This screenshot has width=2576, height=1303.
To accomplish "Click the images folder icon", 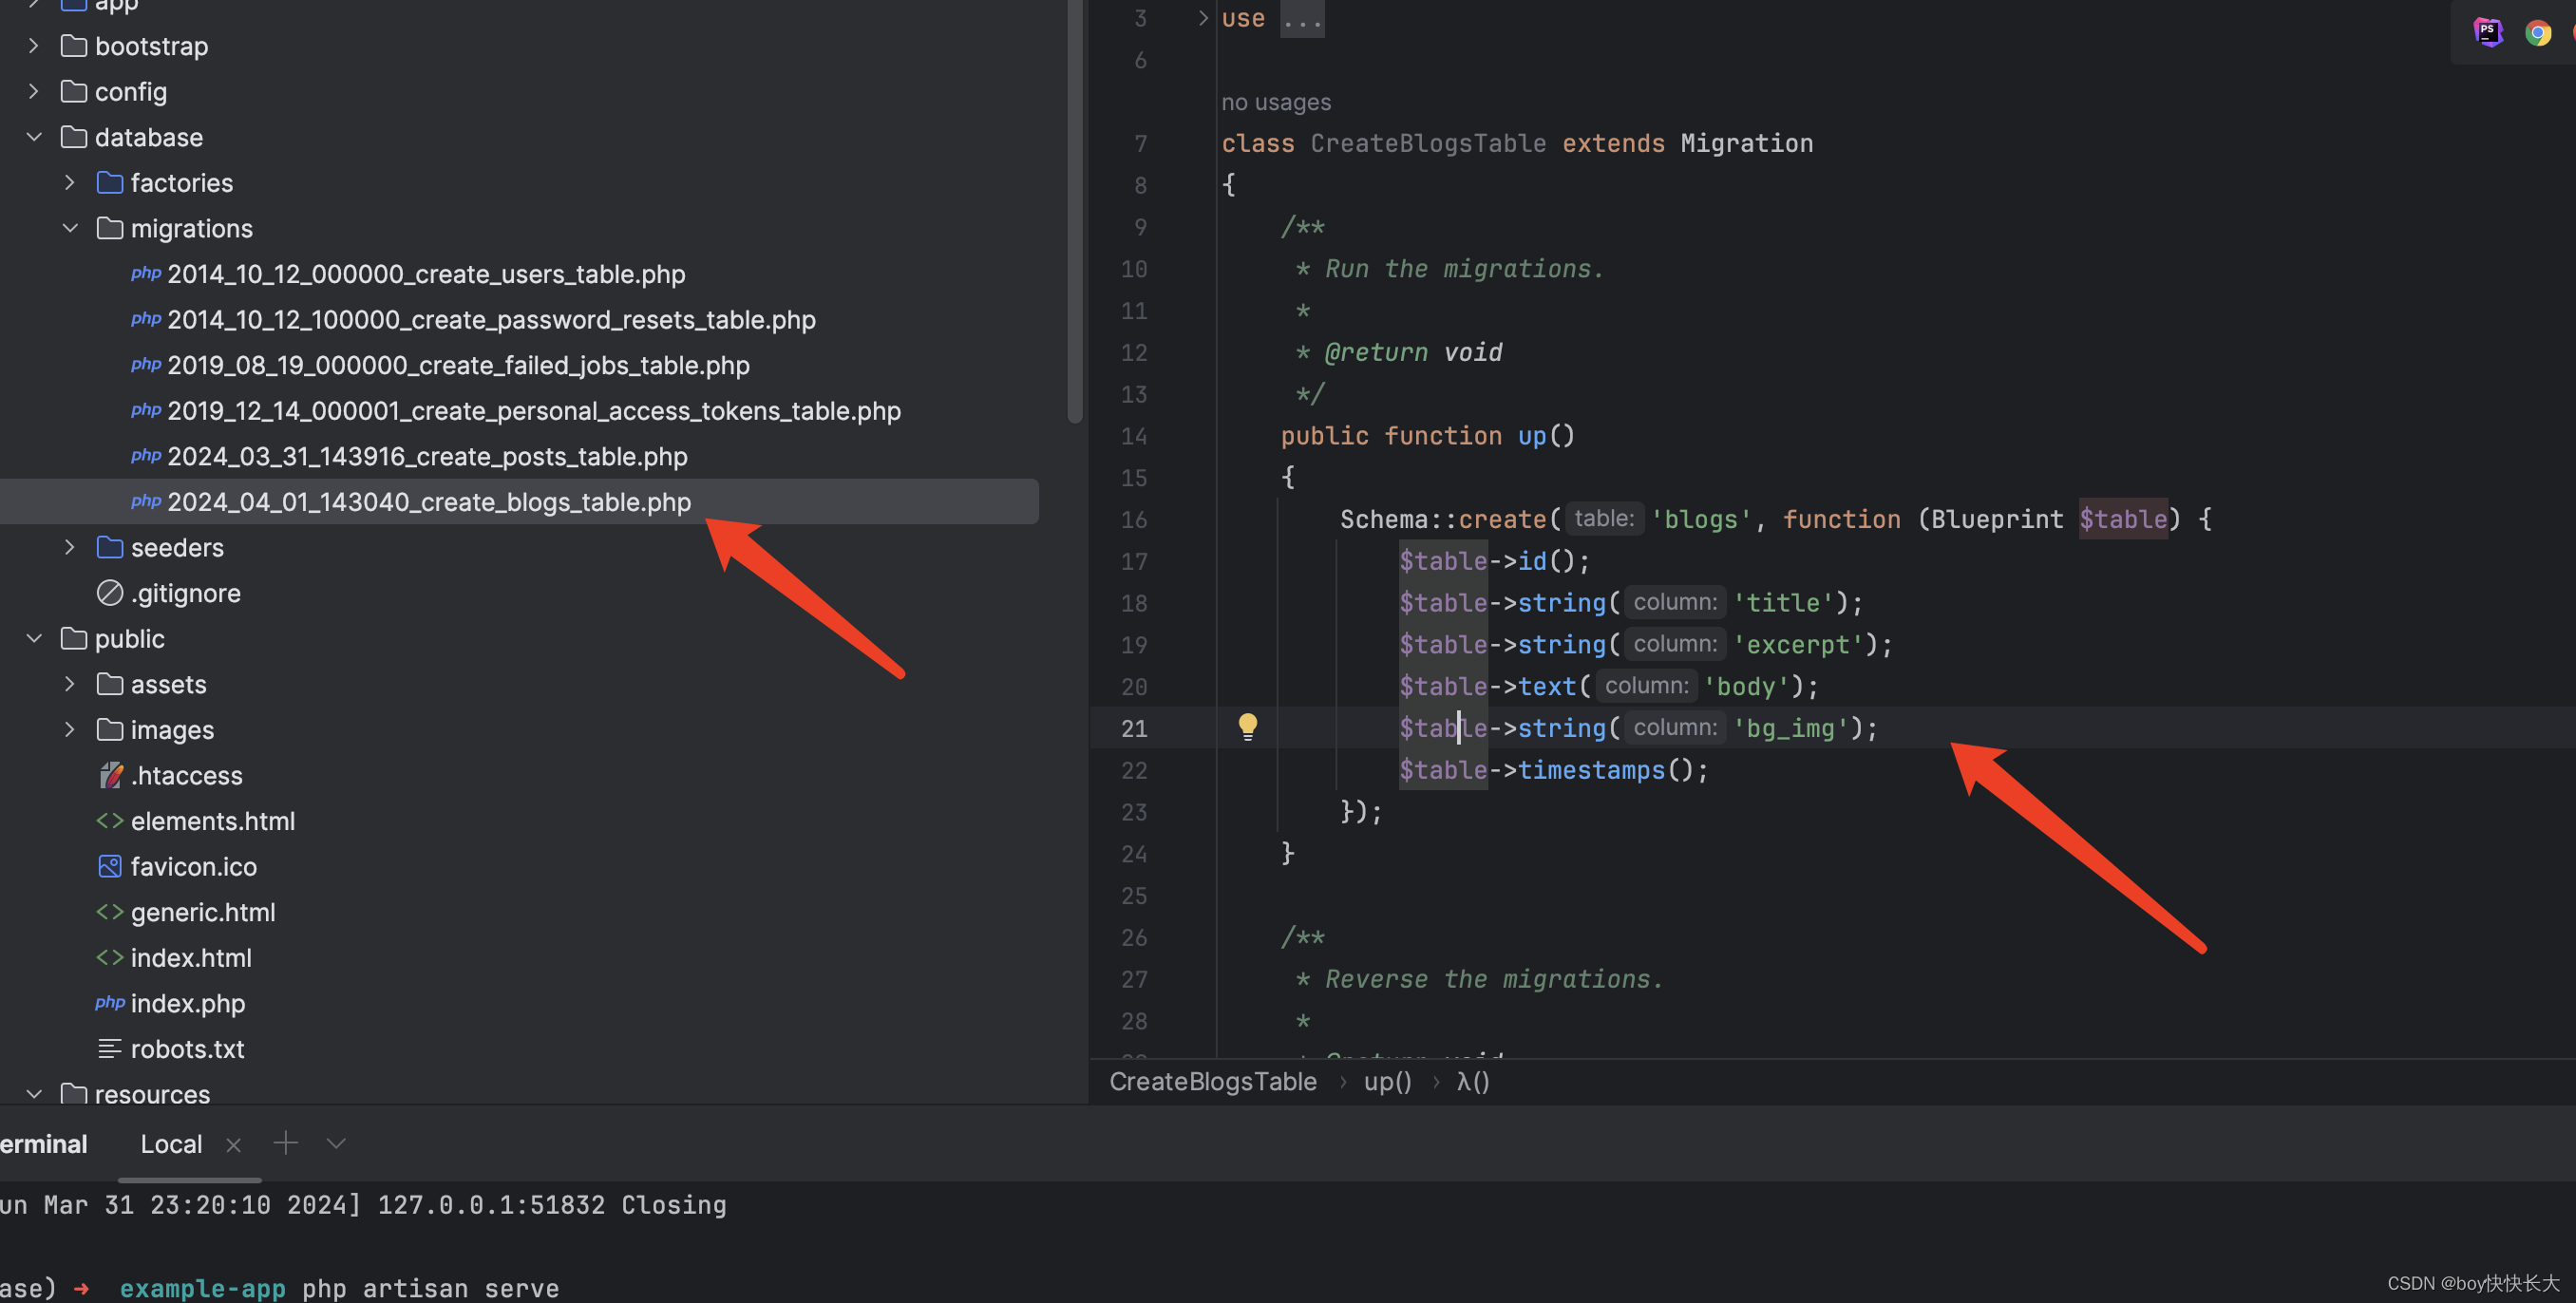I will click(110, 729).
